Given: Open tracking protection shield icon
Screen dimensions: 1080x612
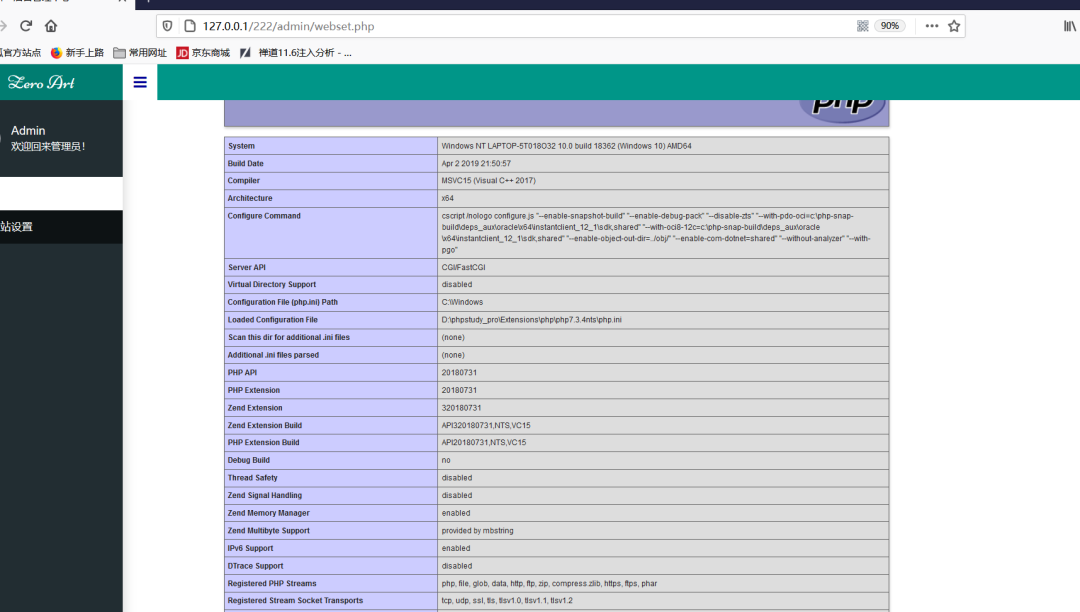Looking at the screenshot, I should tap(167, 26).
